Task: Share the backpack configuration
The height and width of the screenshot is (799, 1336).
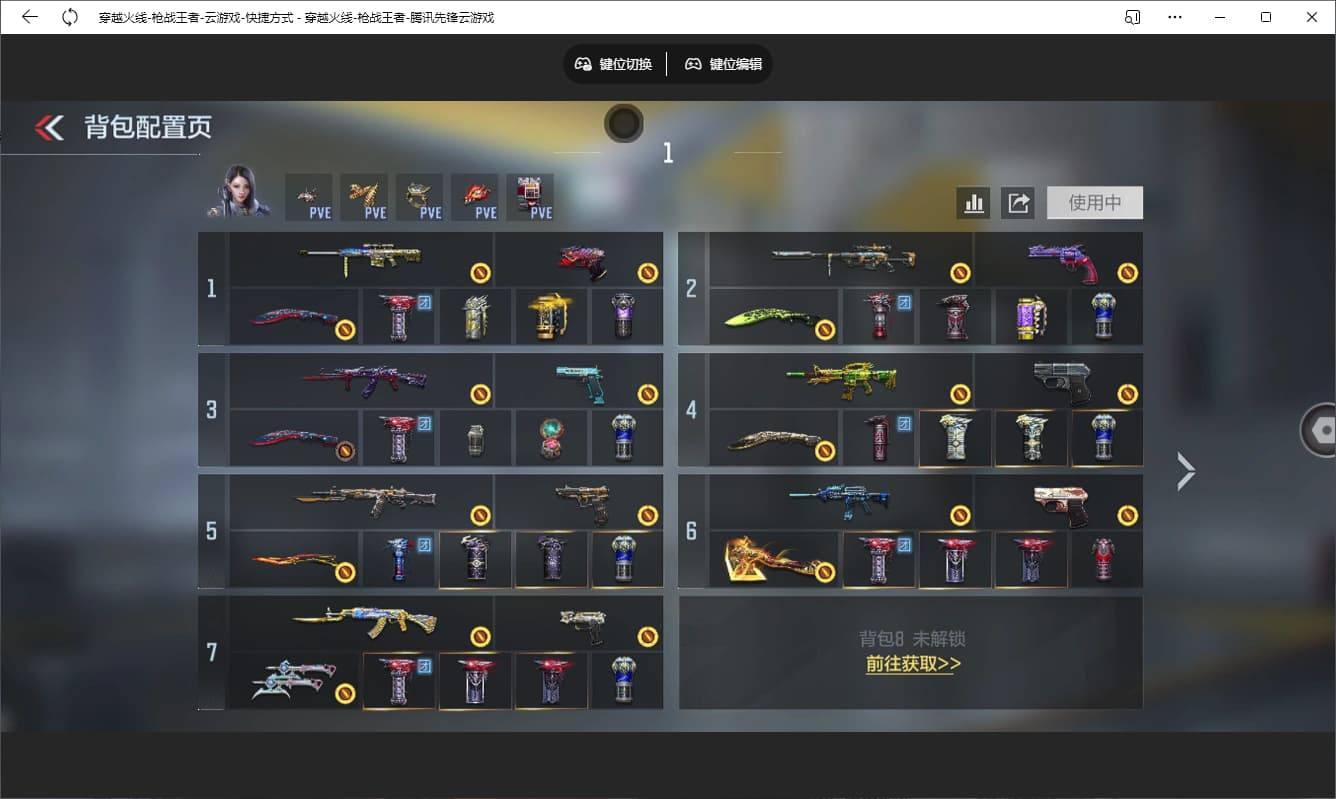Action: [x=1018, y=203]
